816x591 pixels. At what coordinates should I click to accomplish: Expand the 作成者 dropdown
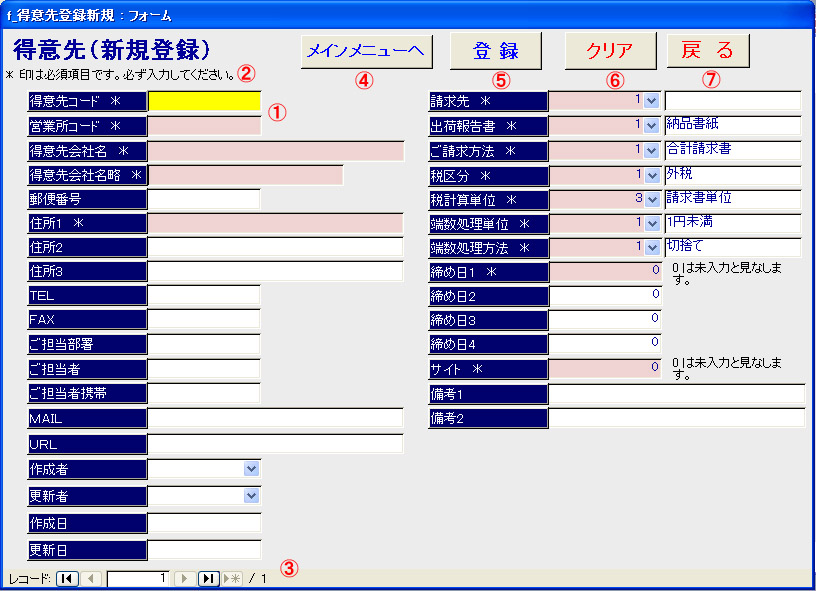pyautogui.click(x=250, y=469)
